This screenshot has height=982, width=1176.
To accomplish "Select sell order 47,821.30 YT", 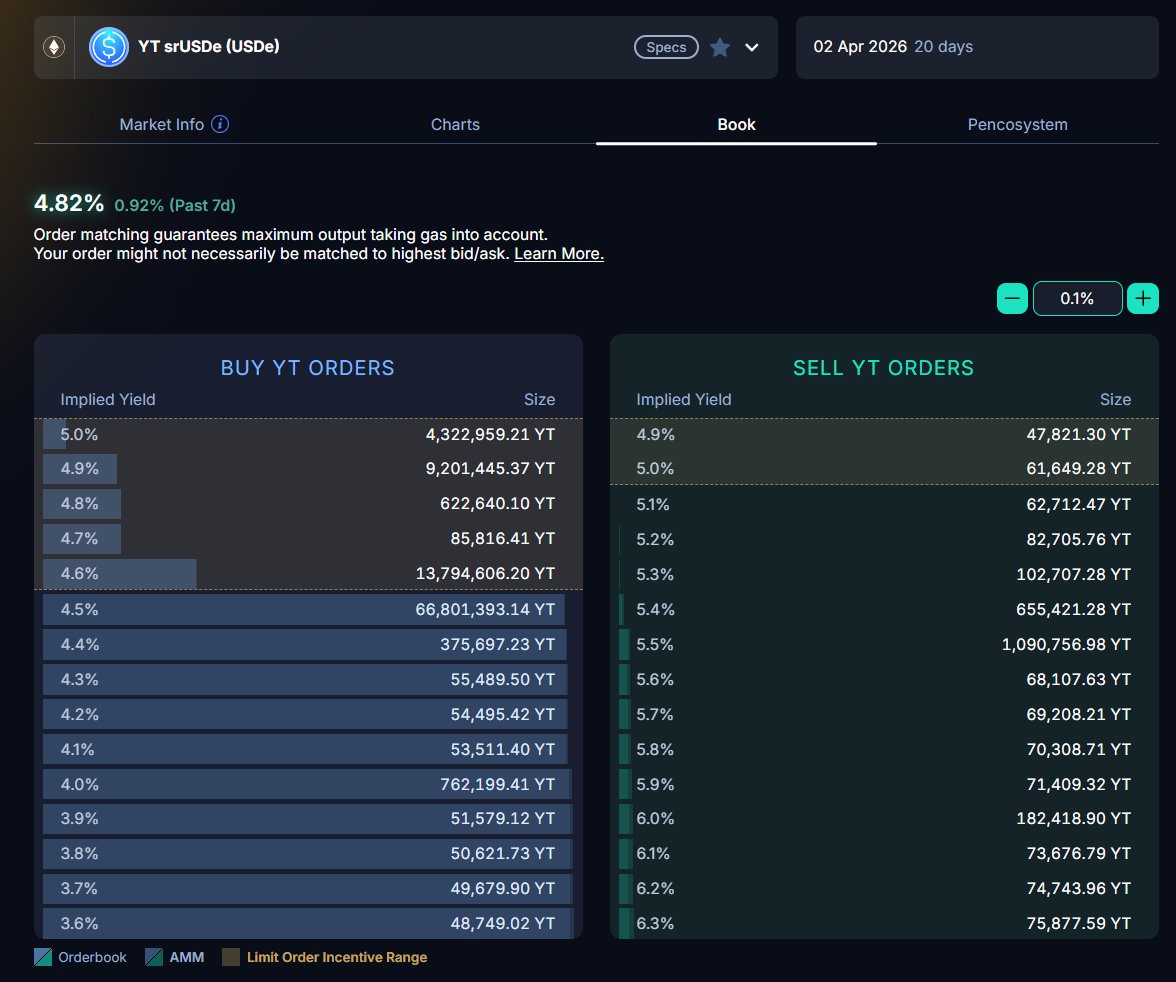I will [884, 434].
